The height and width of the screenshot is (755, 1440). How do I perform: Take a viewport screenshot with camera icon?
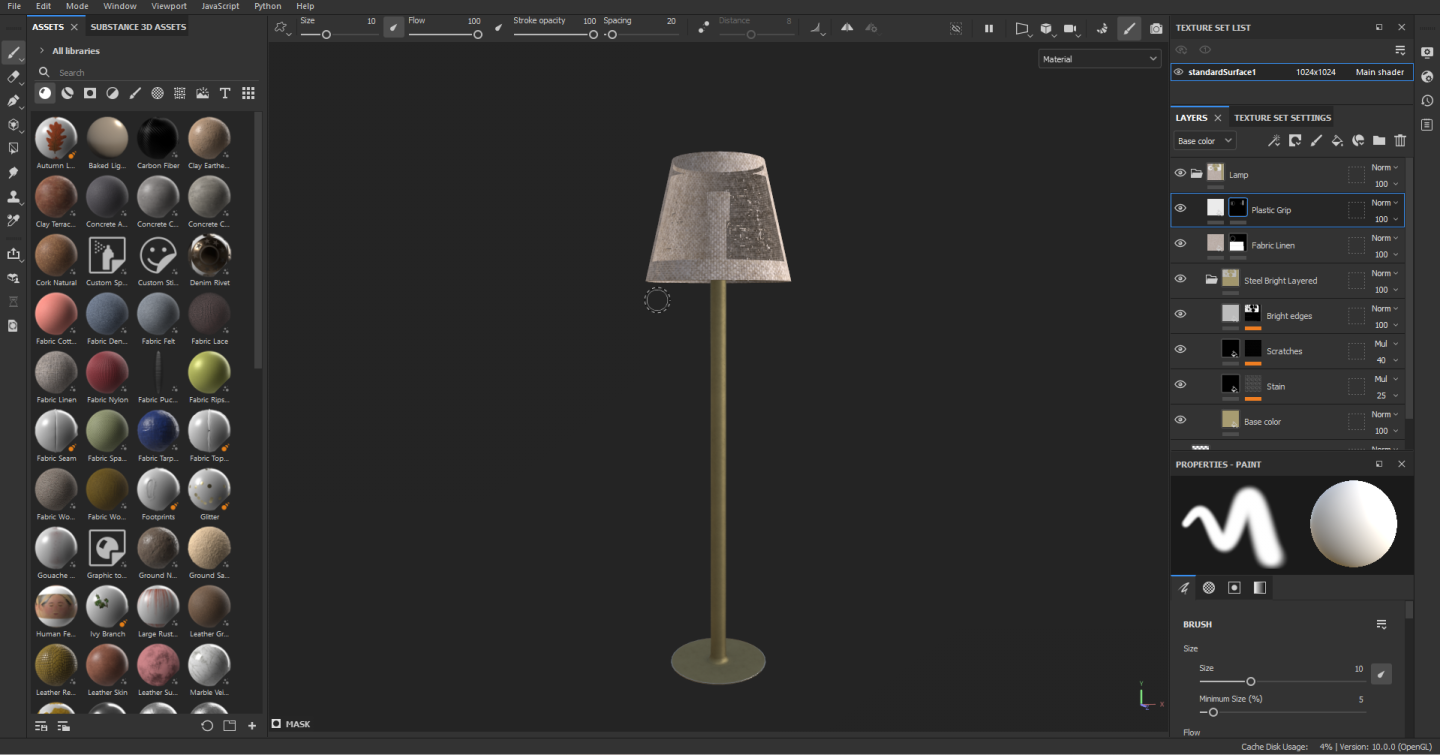tap(1156, 29)
